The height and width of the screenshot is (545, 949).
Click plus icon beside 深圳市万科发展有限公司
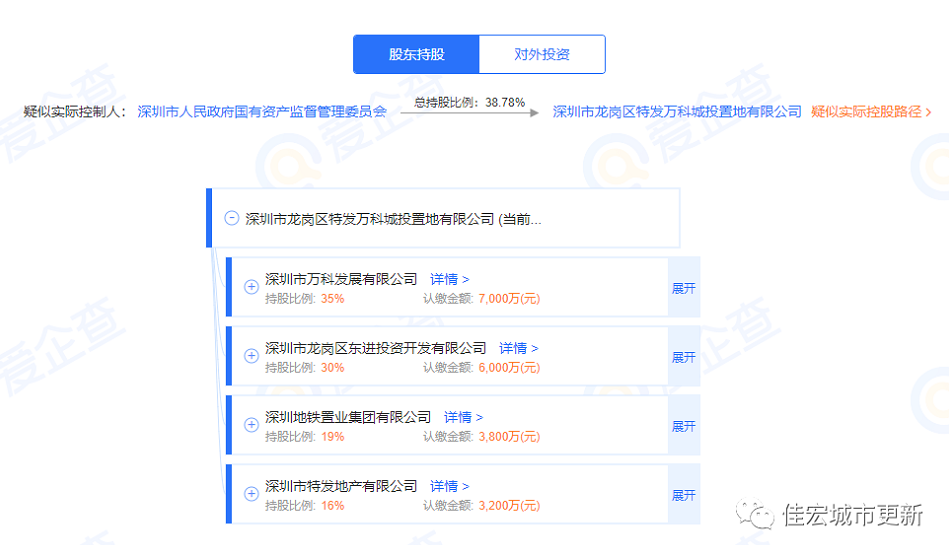(251, 287)
